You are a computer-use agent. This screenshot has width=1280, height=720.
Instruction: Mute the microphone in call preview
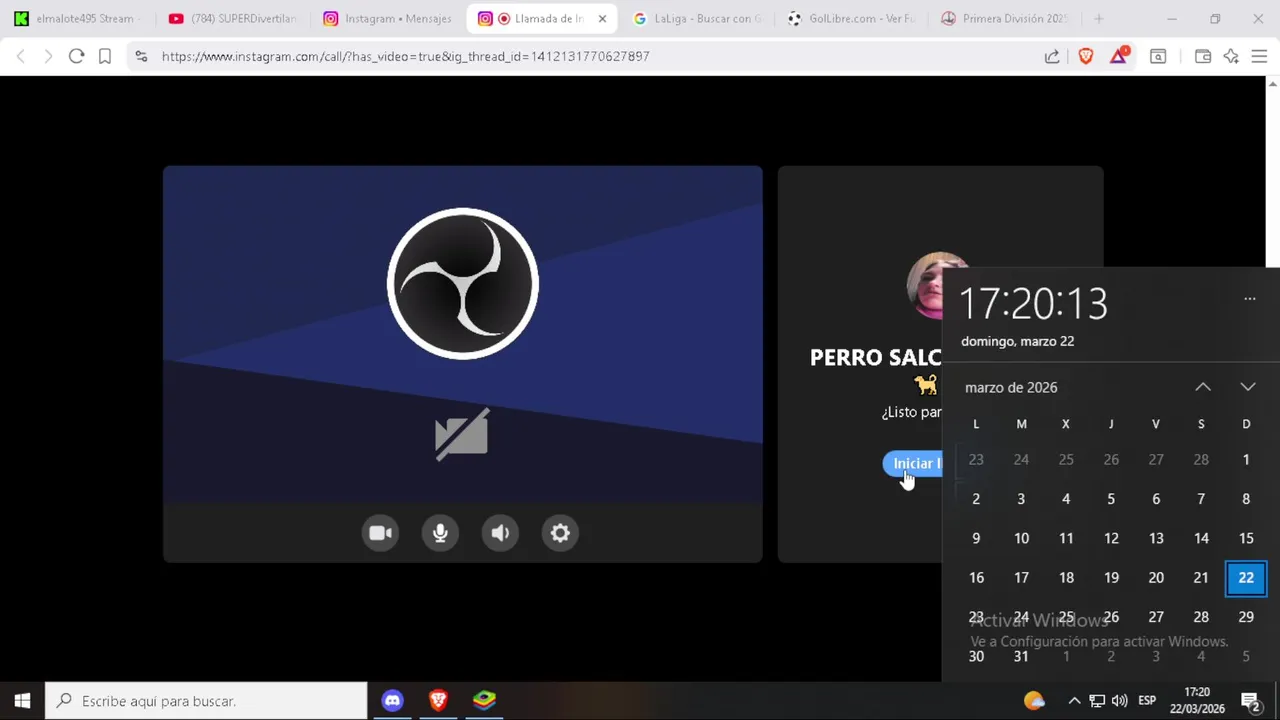point(440,533)
